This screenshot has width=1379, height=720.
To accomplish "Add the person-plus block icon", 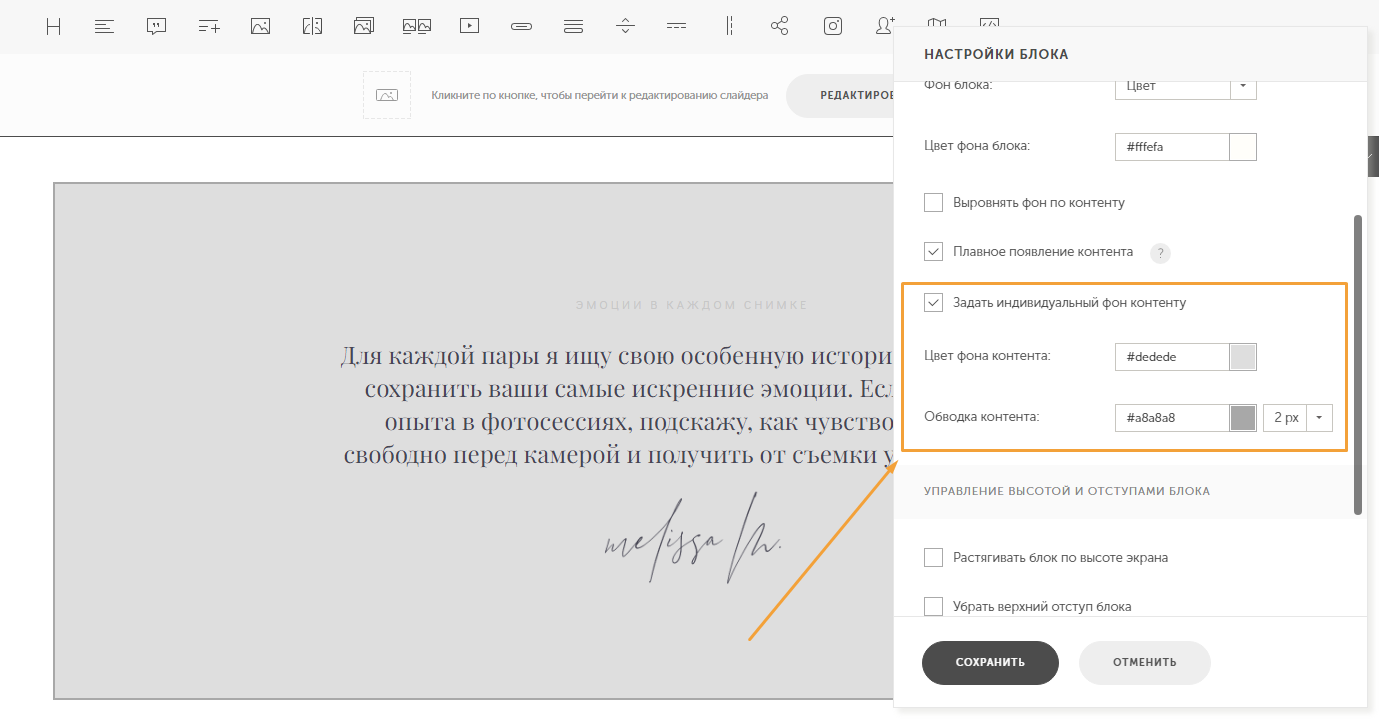I will 885,26.
